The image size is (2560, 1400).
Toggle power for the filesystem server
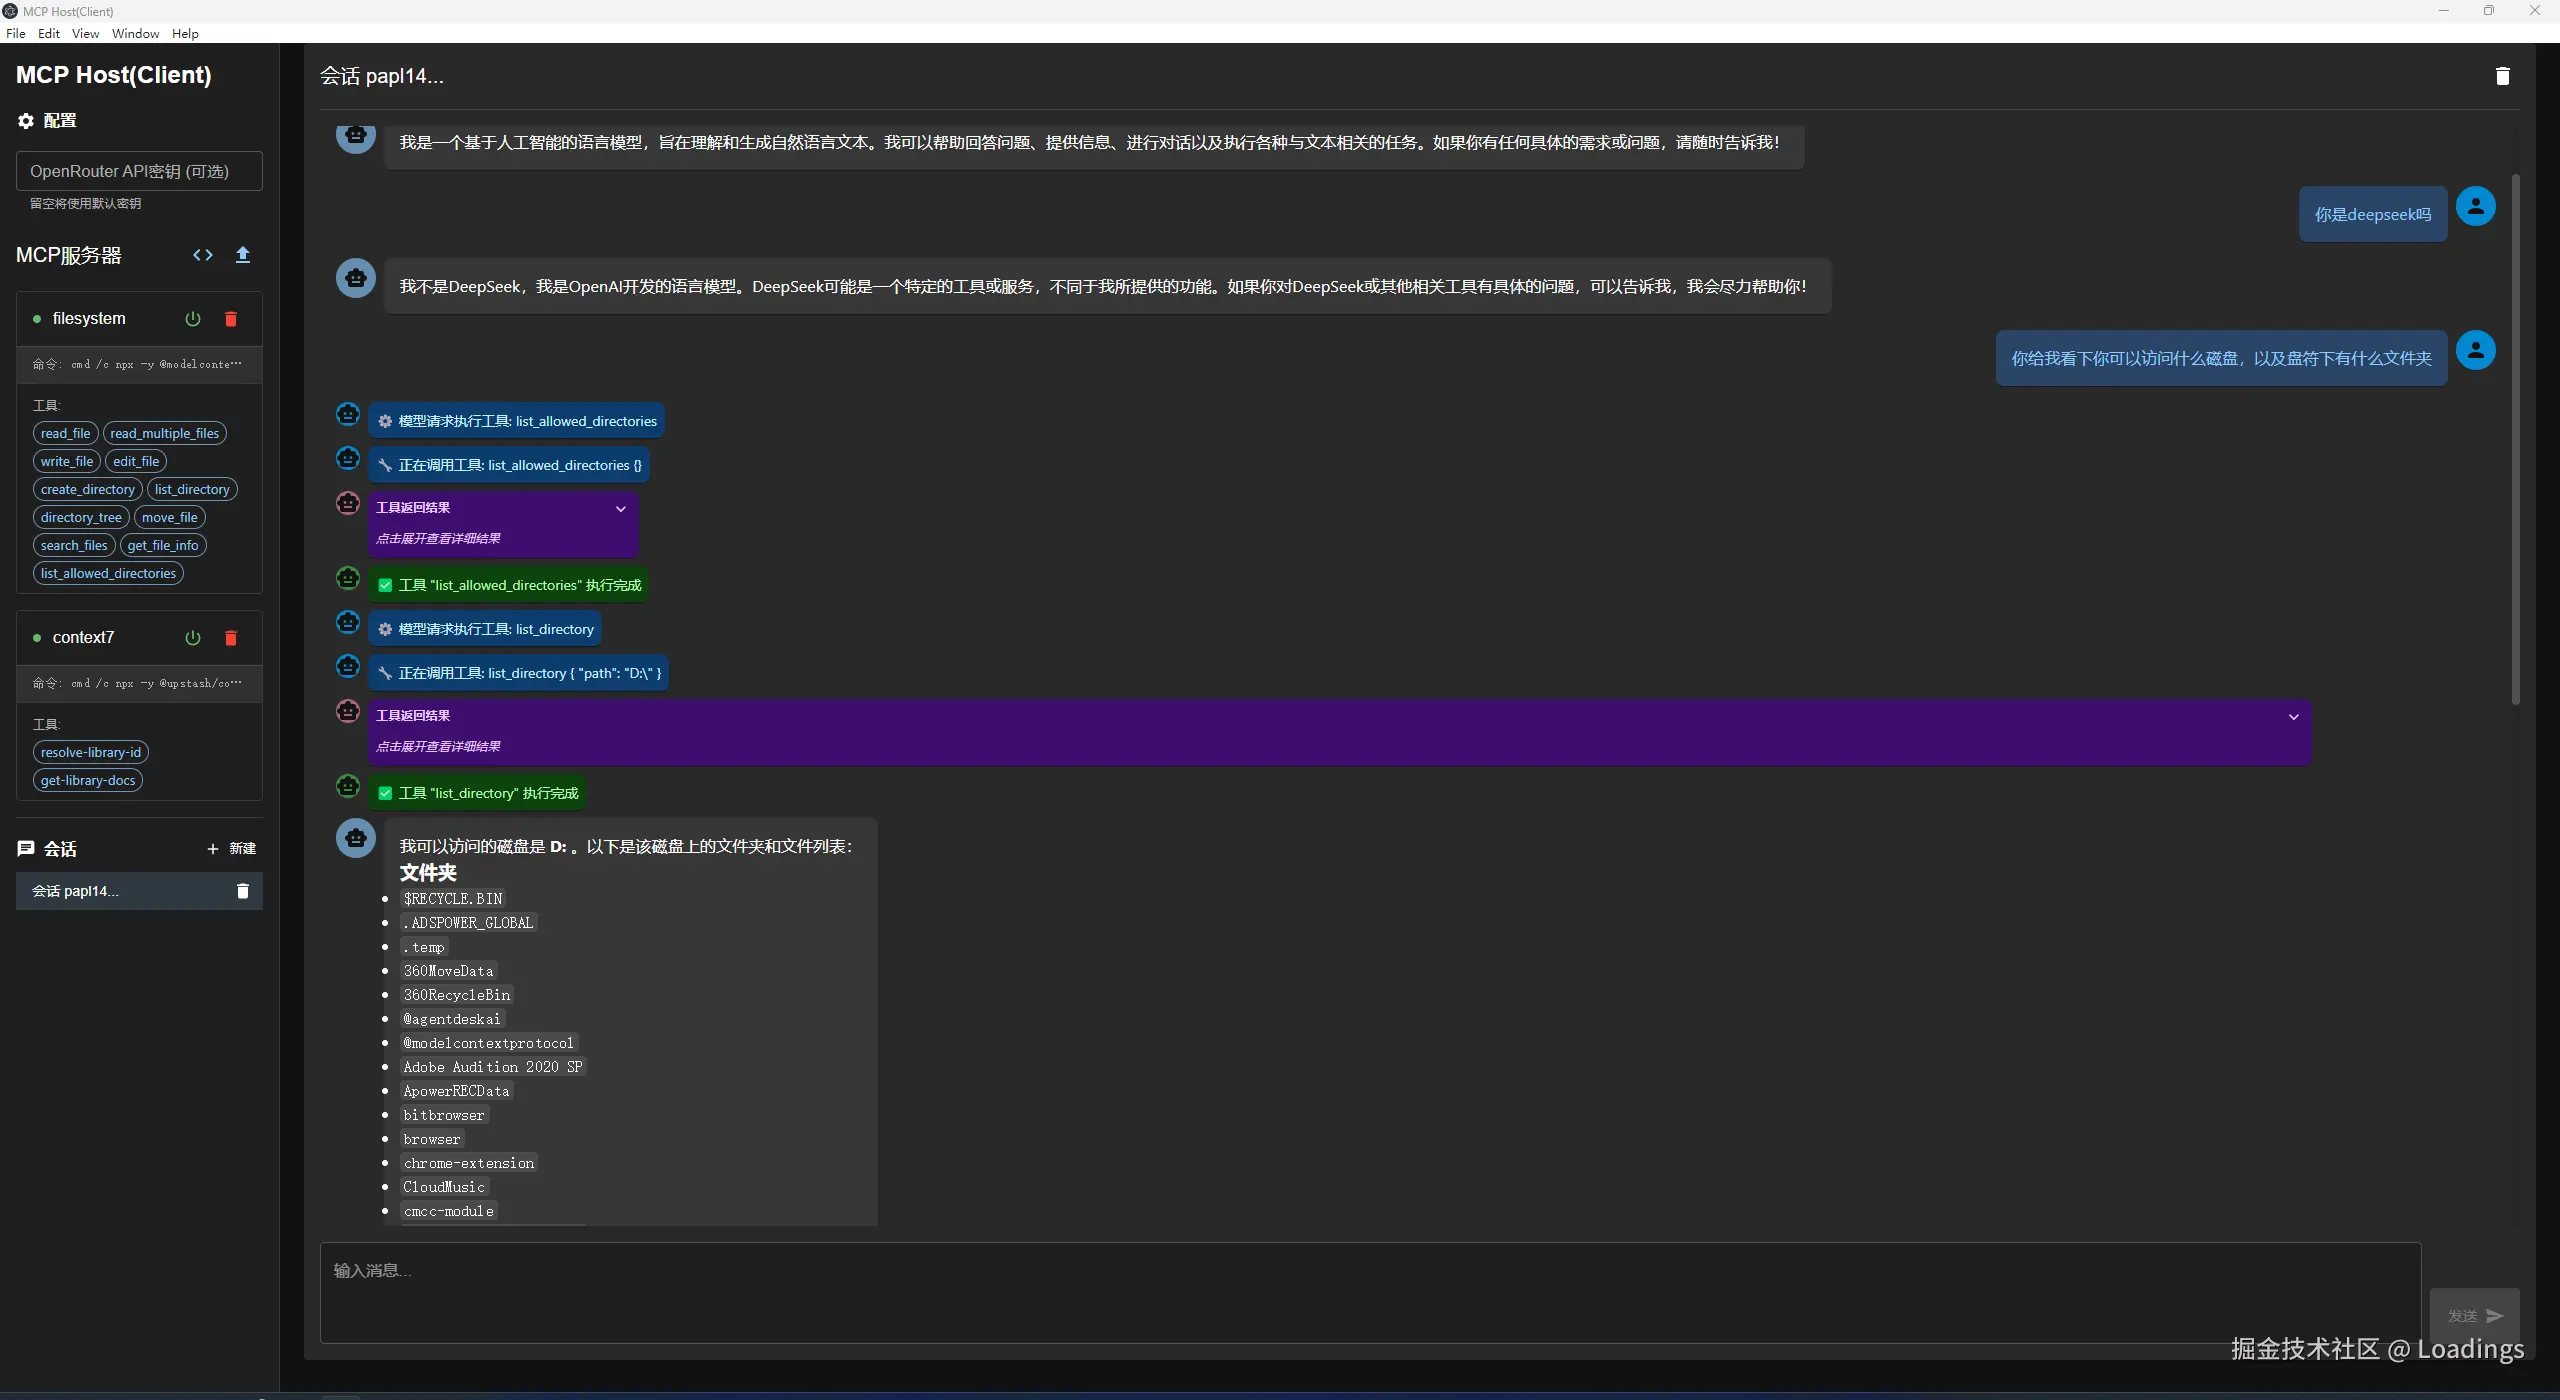point(193,319)
